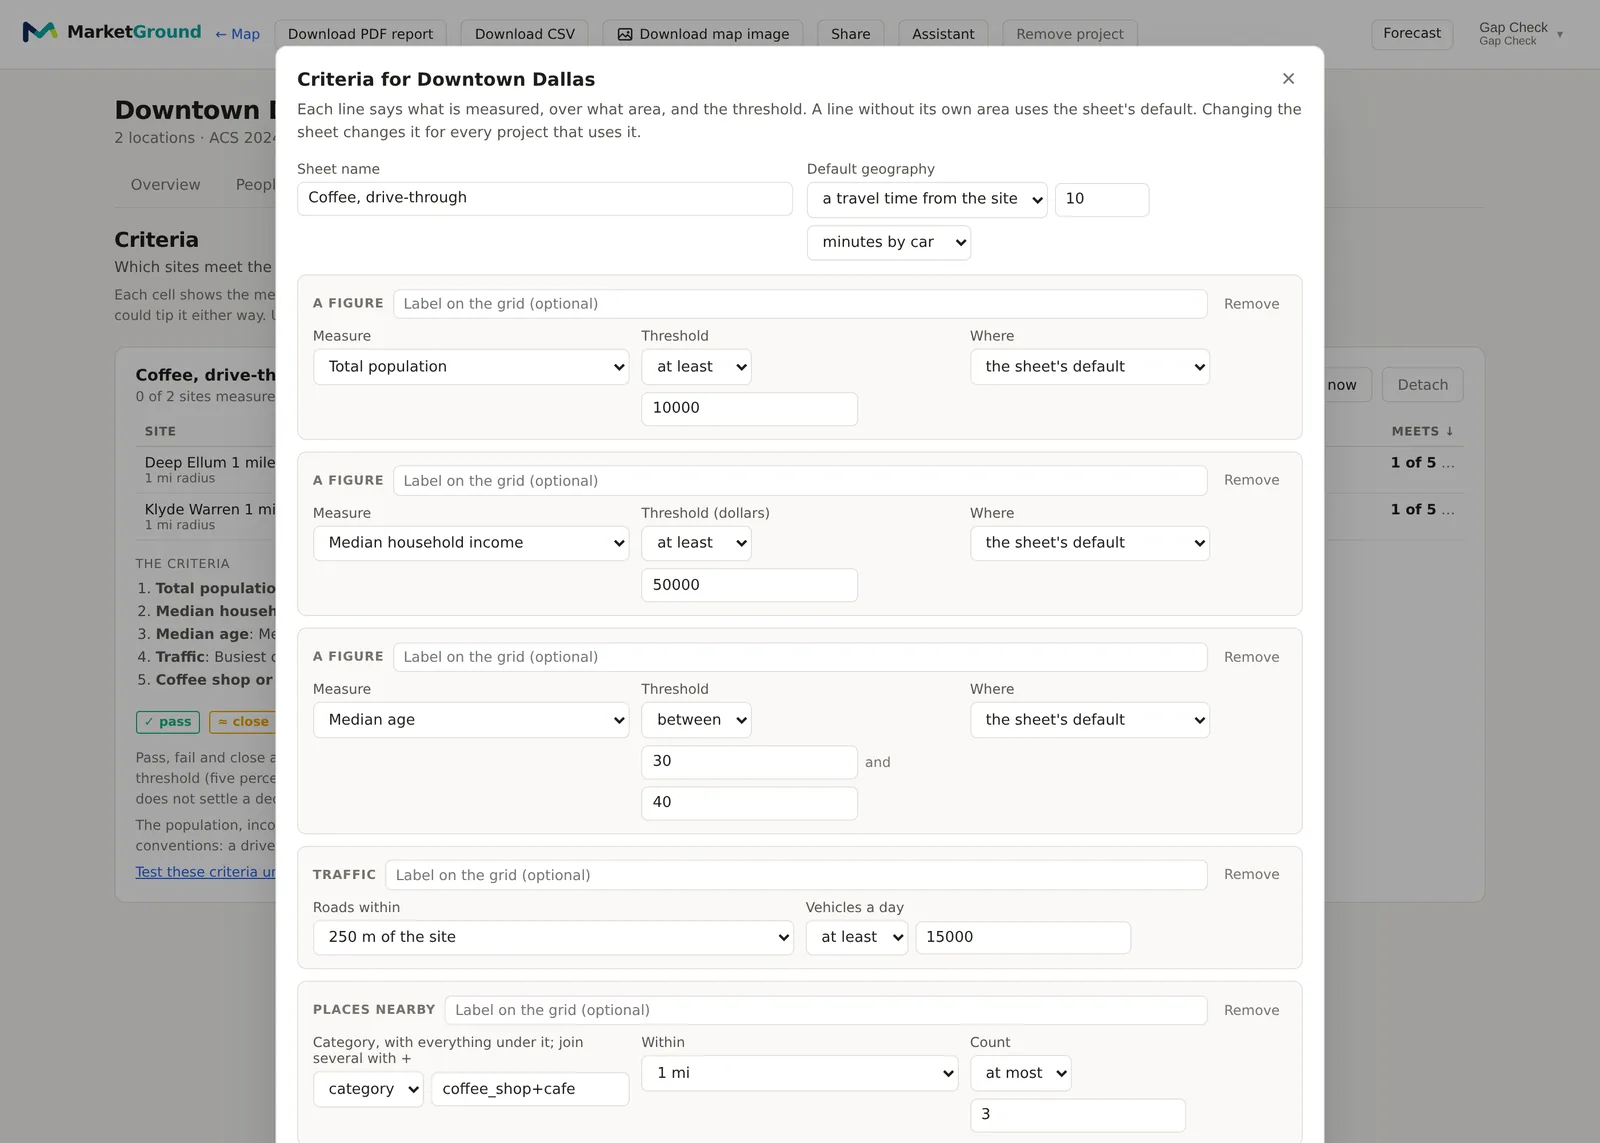Edit the 50000 dollars threshold field
Viewport: 1600px width, 1143px height.
[x=749, y=585]
